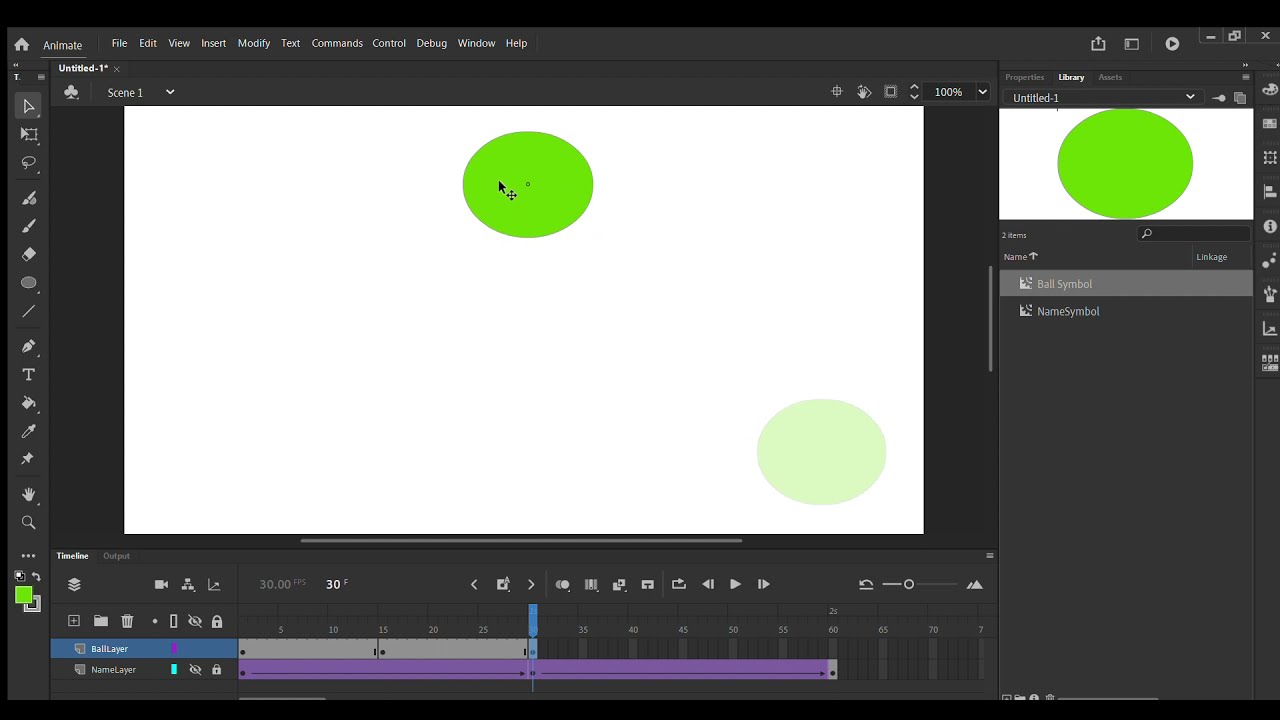Select the Classic Brush tool
1280x720 pixels.
(29, 226)
